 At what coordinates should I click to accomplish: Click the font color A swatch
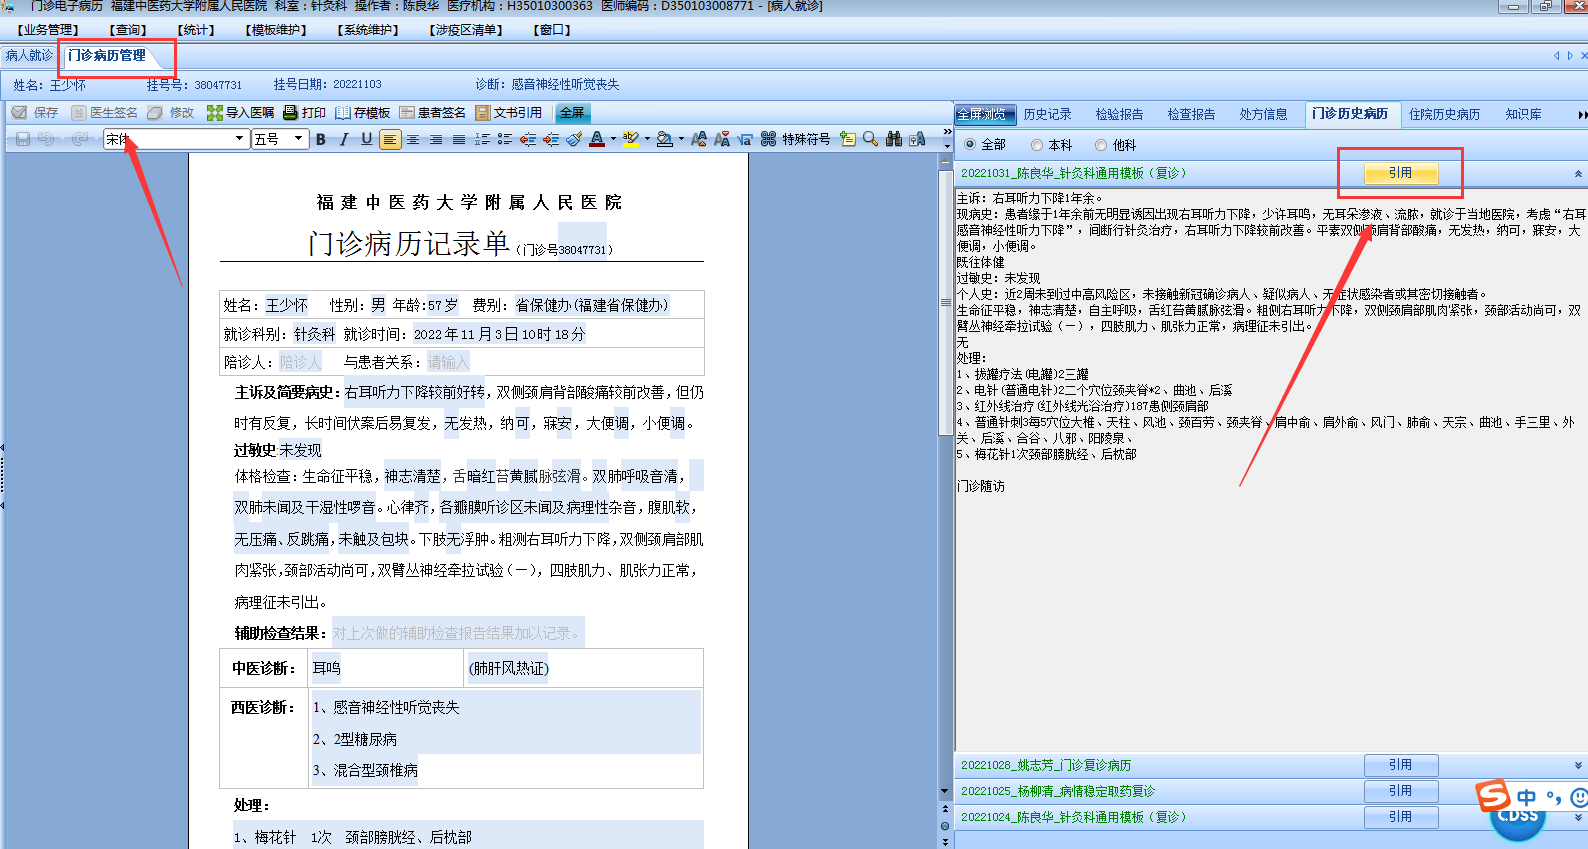tap(597, 139)
